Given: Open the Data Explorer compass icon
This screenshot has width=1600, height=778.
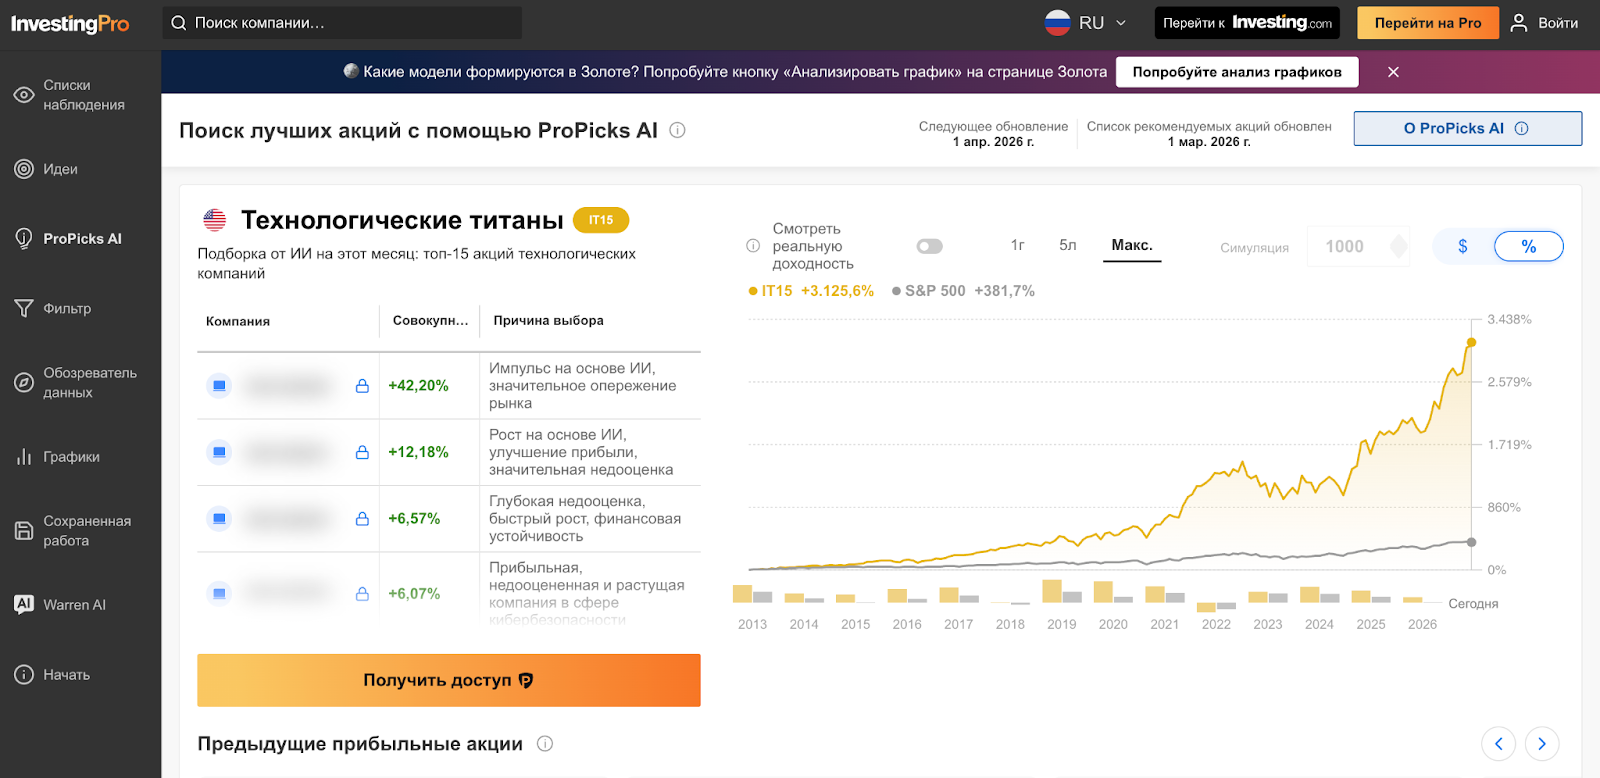Looking at the screenshot, I should (24, 382).
